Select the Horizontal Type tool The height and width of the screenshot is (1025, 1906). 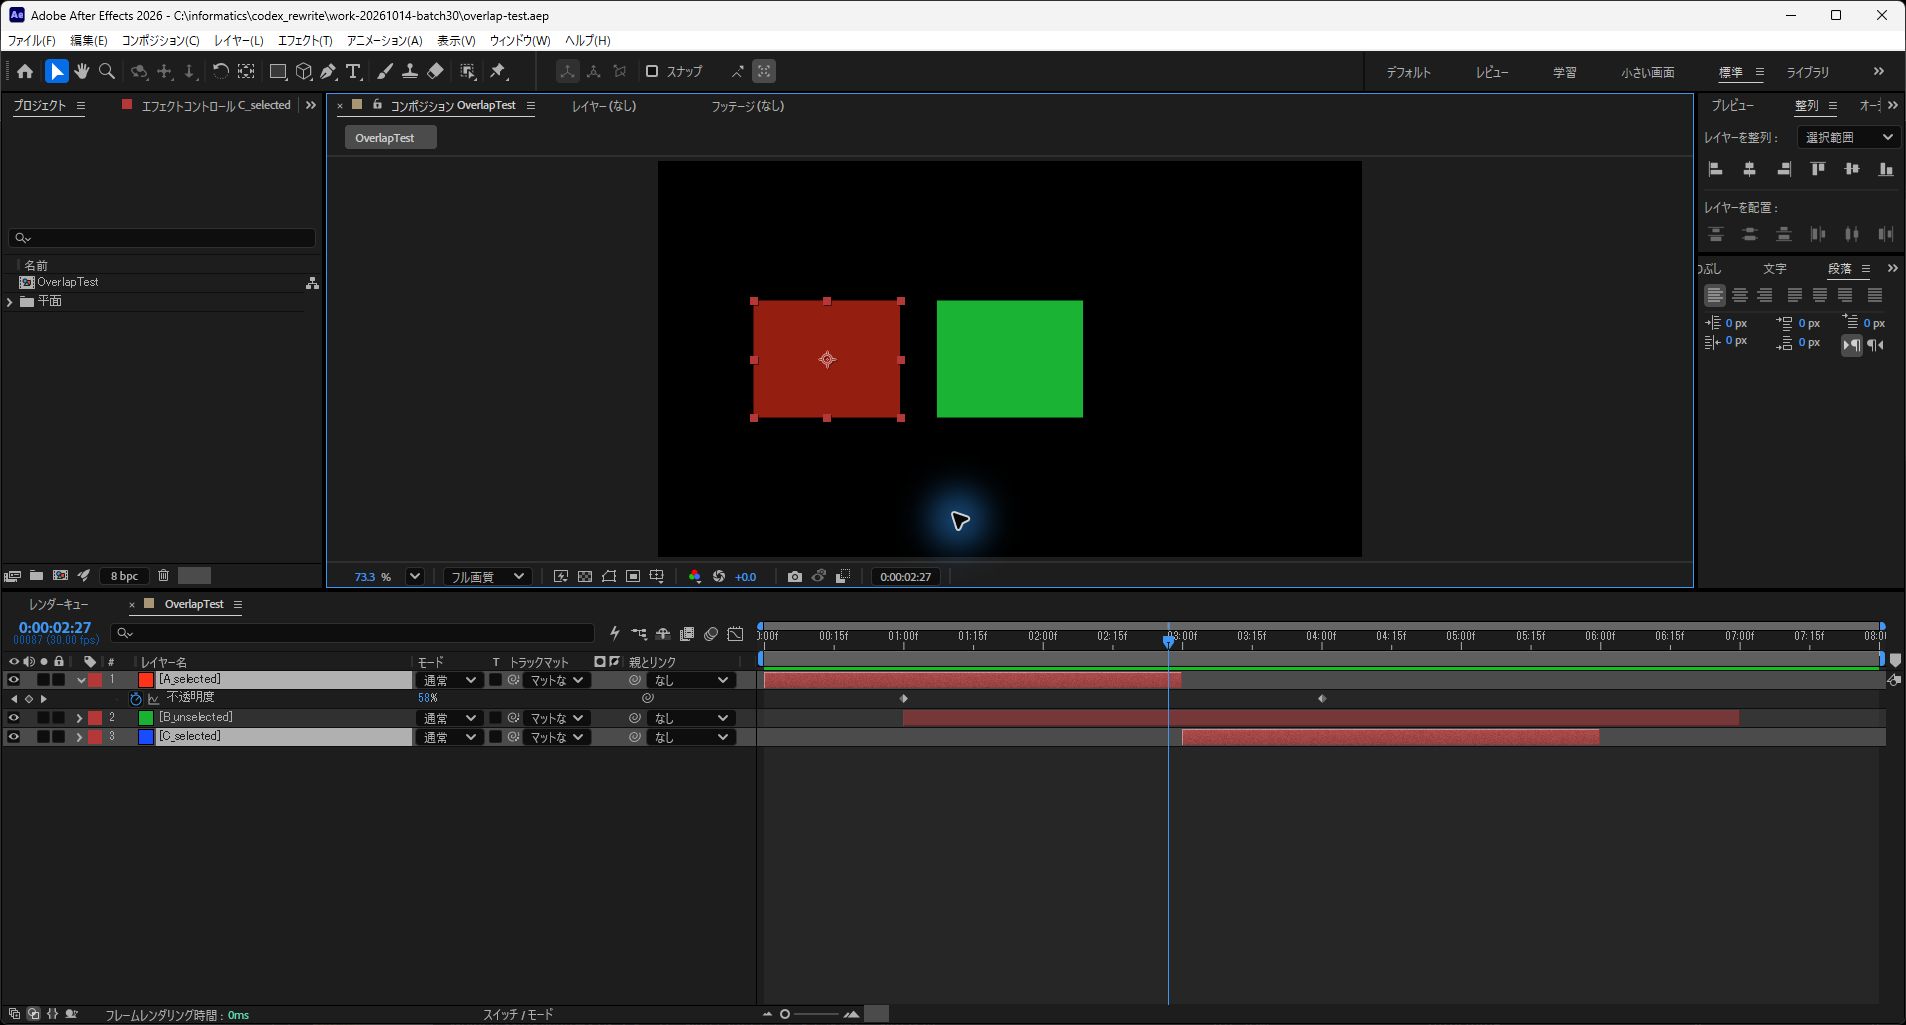pyautogui.click(x=353, y=71)
